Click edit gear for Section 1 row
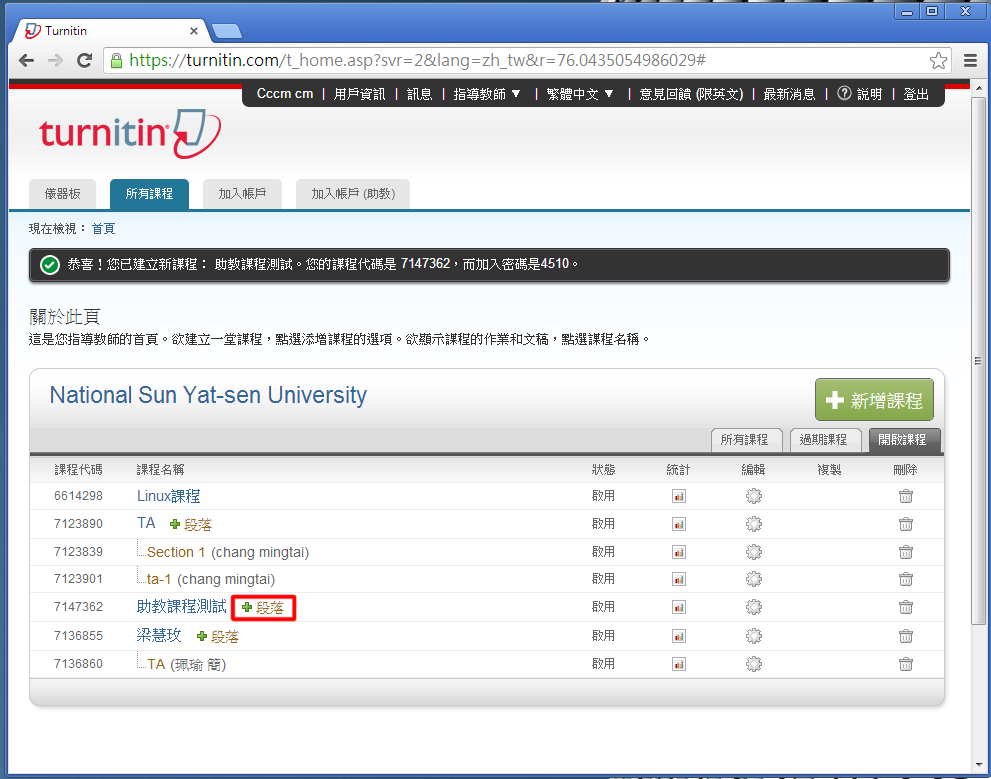991x779 pixels. coord(754,552)
